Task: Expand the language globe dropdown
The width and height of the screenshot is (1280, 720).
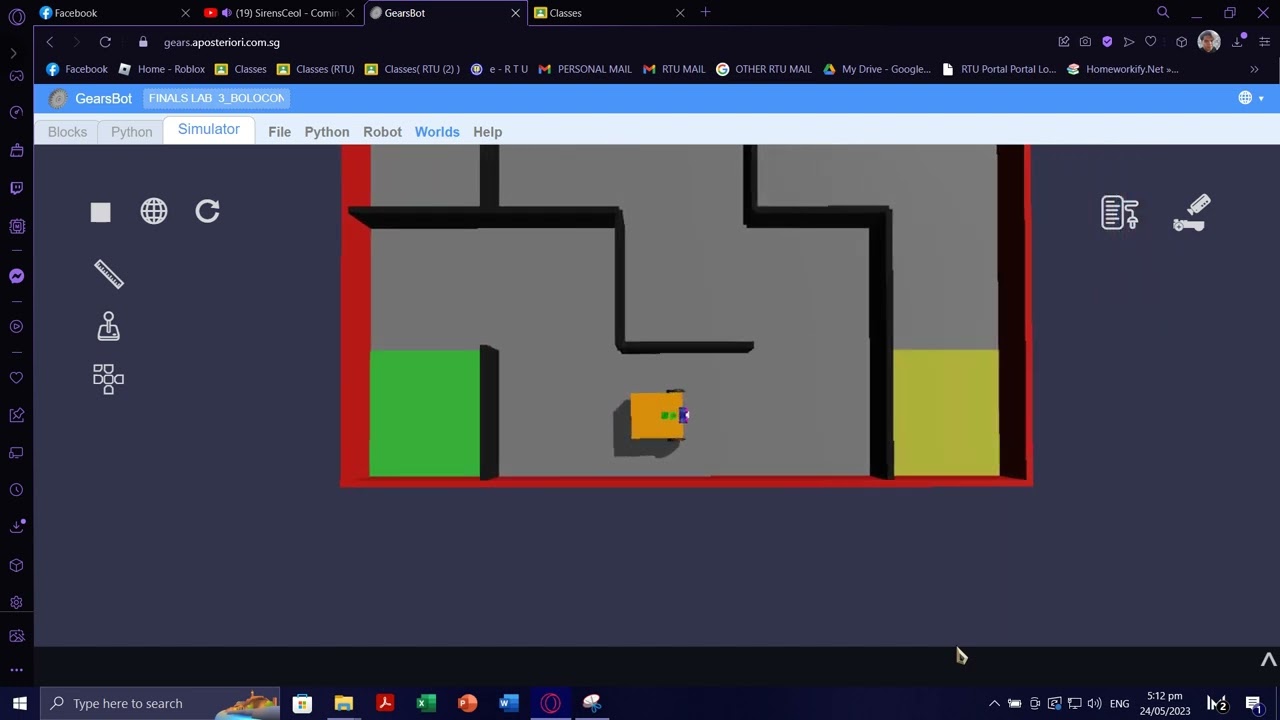Action: (x=1251, y=98)
